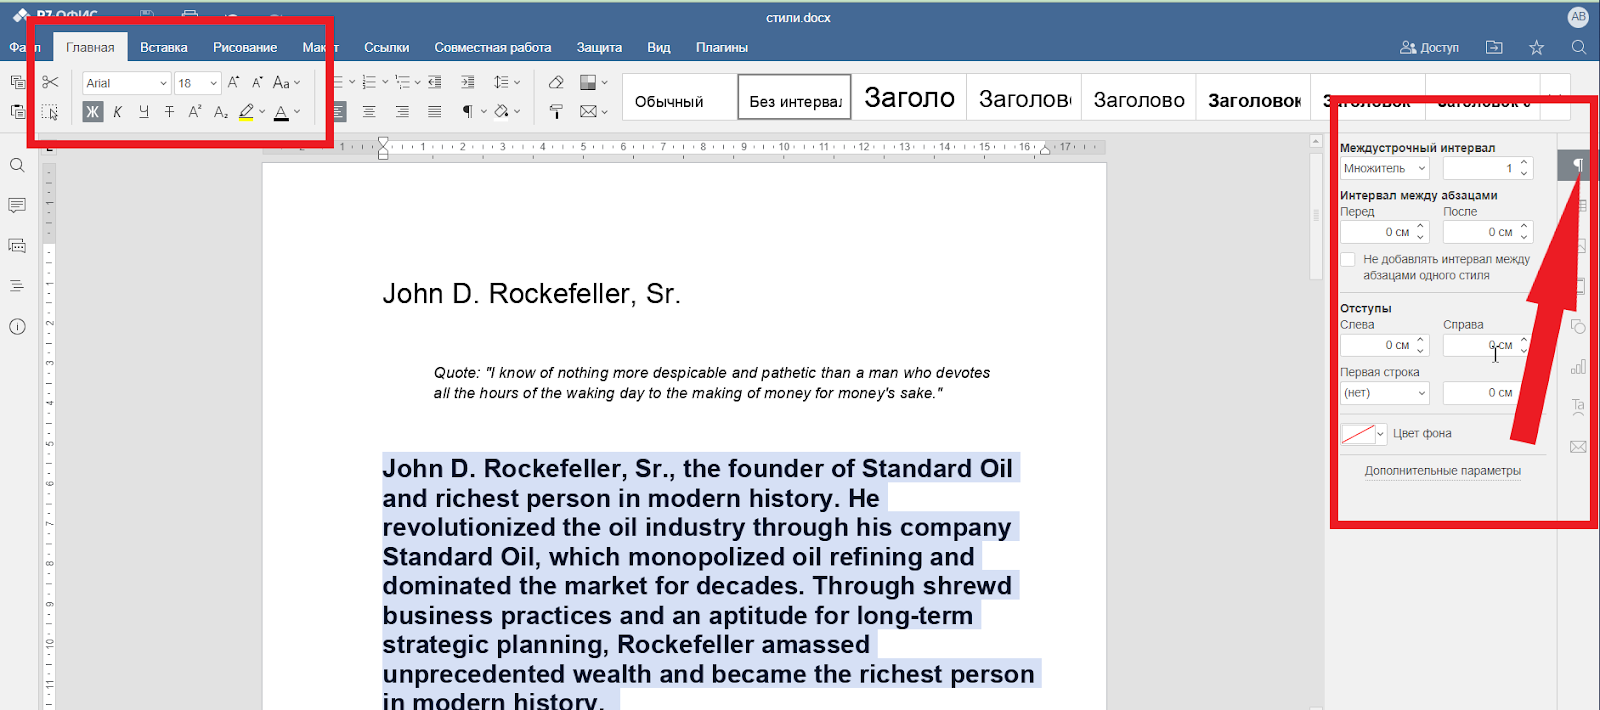Open Дополнительные параметры link
This screenshot has width=1600, height=710.
[1443, 471]
